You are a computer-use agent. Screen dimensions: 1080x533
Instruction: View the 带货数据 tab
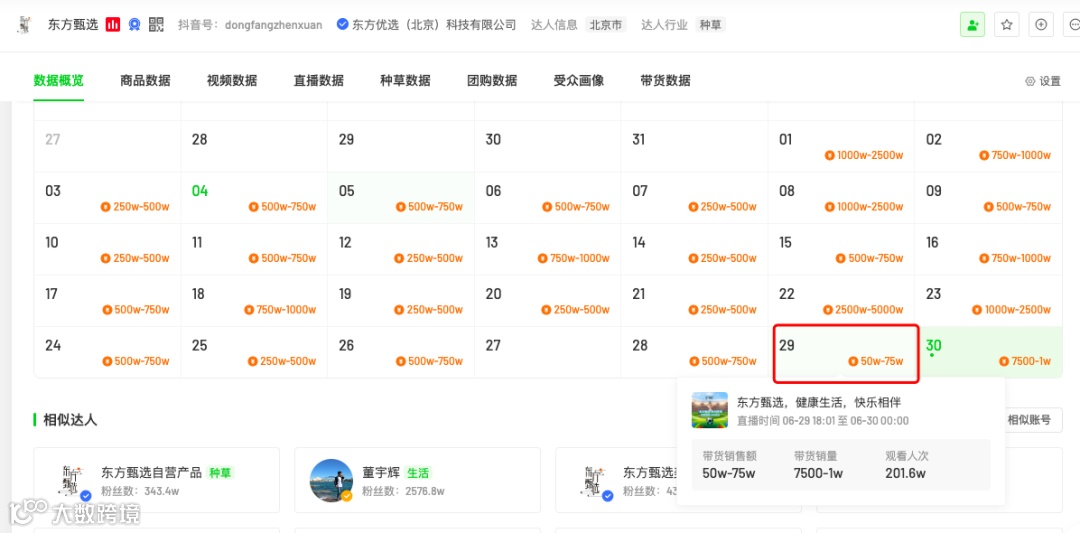point(665,81)
